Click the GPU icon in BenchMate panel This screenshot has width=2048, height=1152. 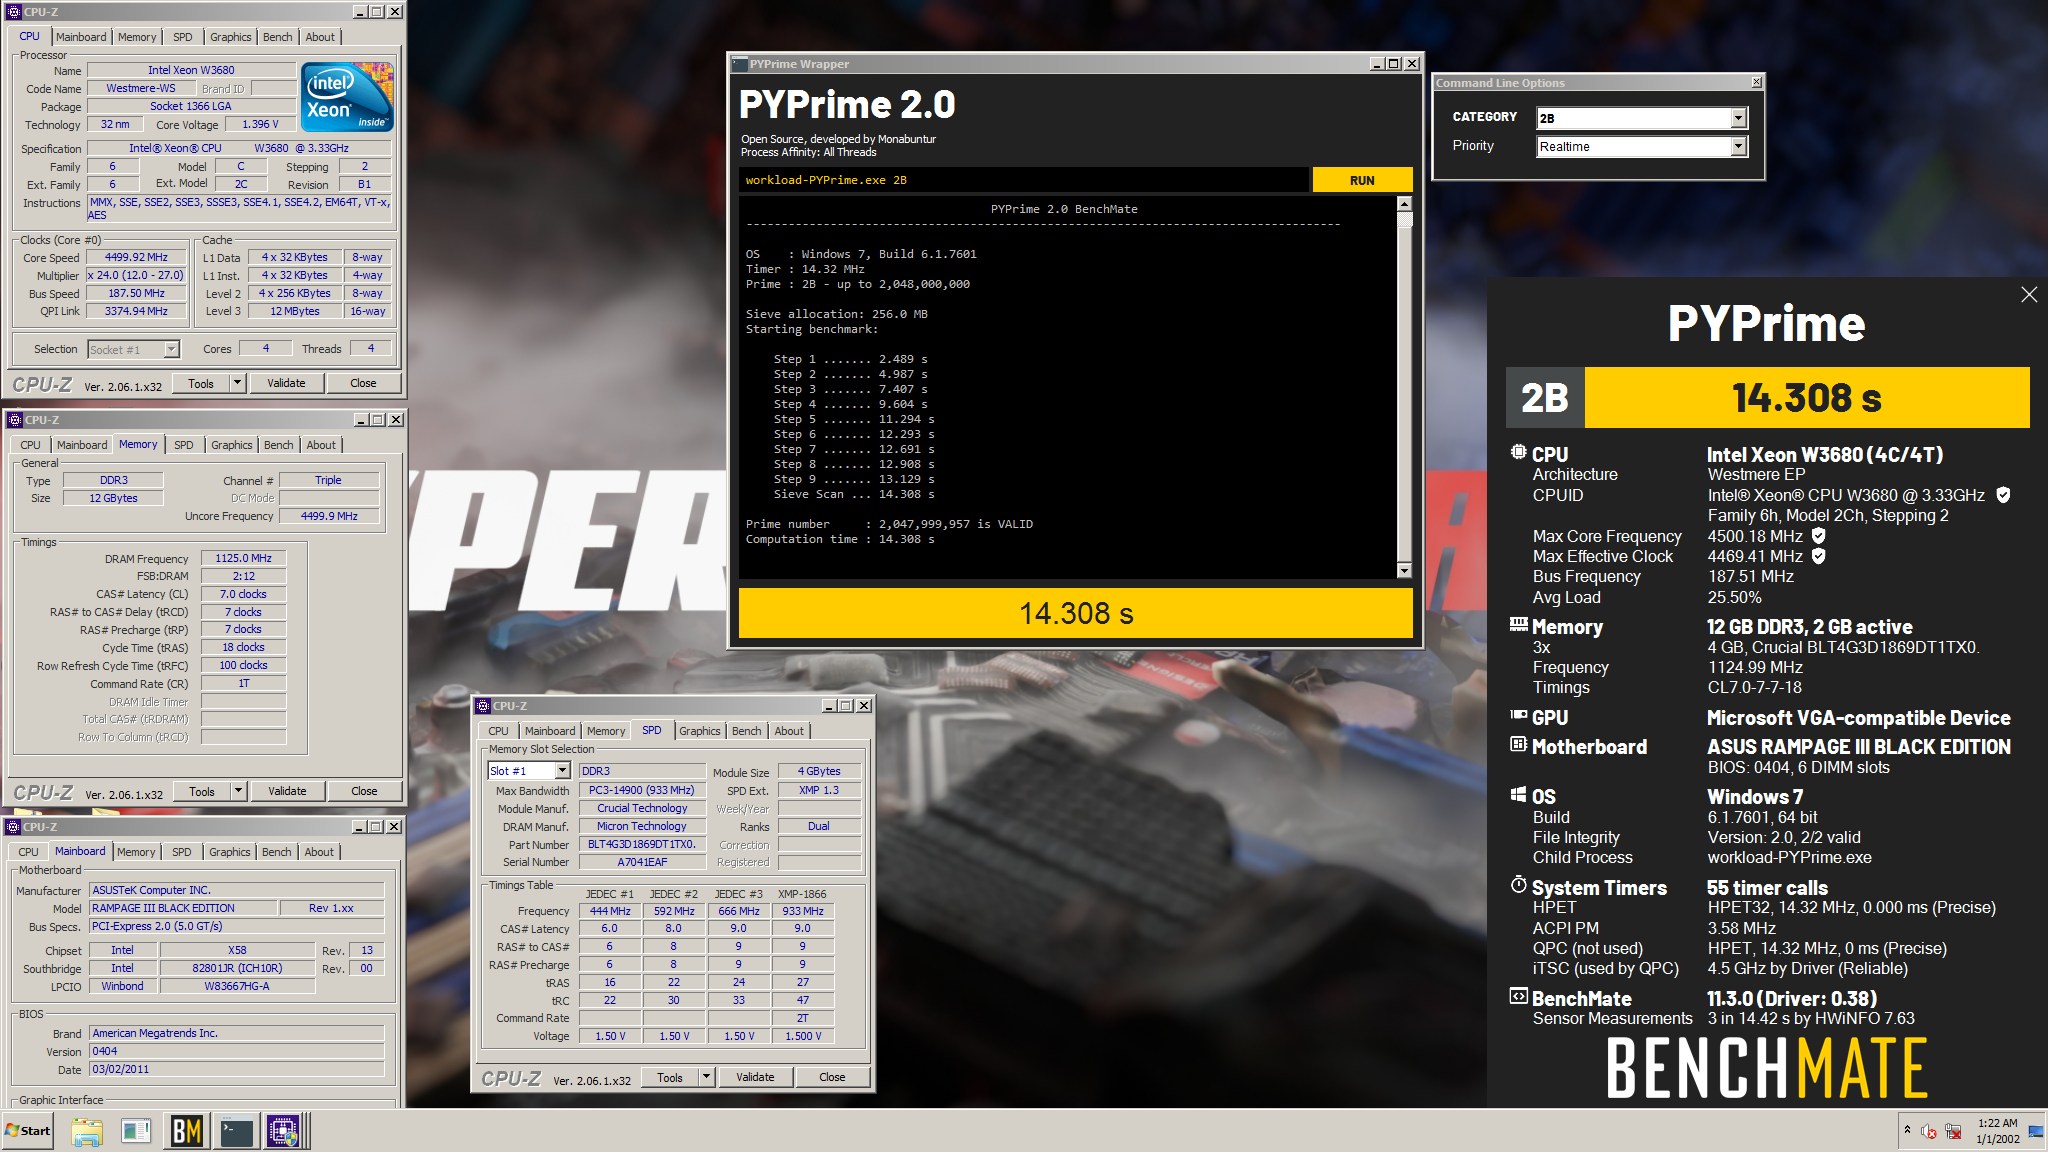point(1518,716)
